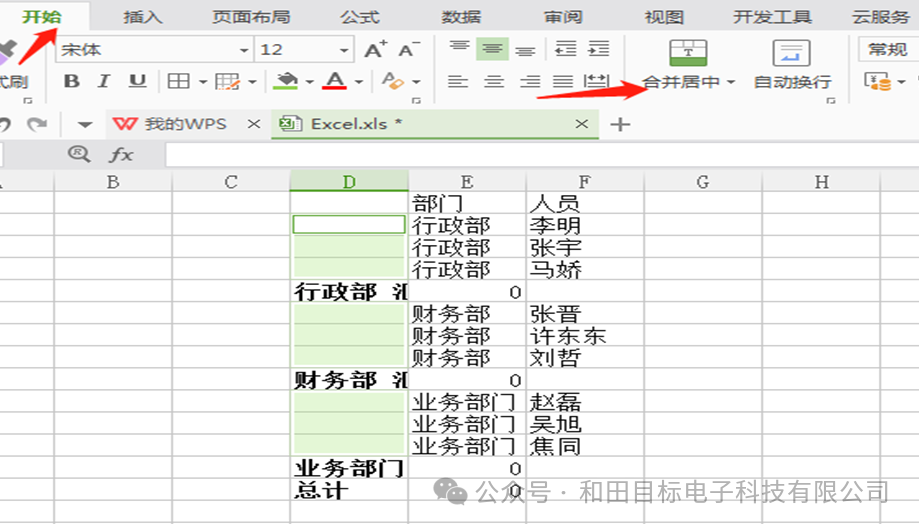Open the 开始 ribbon tab
This screenshot has height=529, width=919.
pyautogui.click(x=42, y=16)
